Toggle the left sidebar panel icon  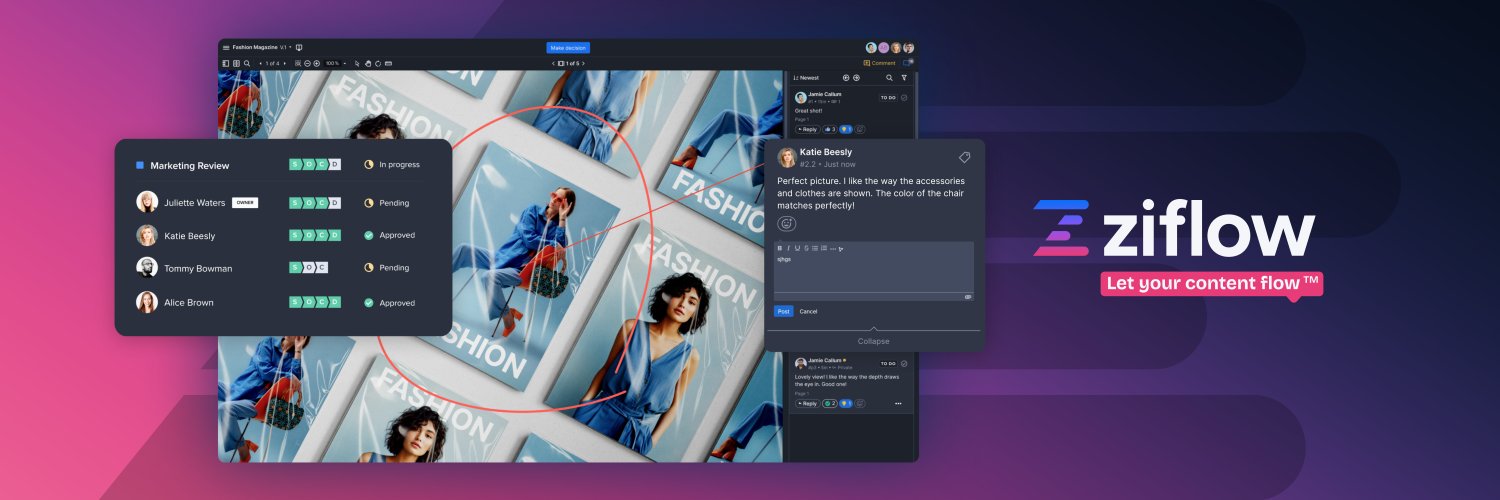coord(226,63)
